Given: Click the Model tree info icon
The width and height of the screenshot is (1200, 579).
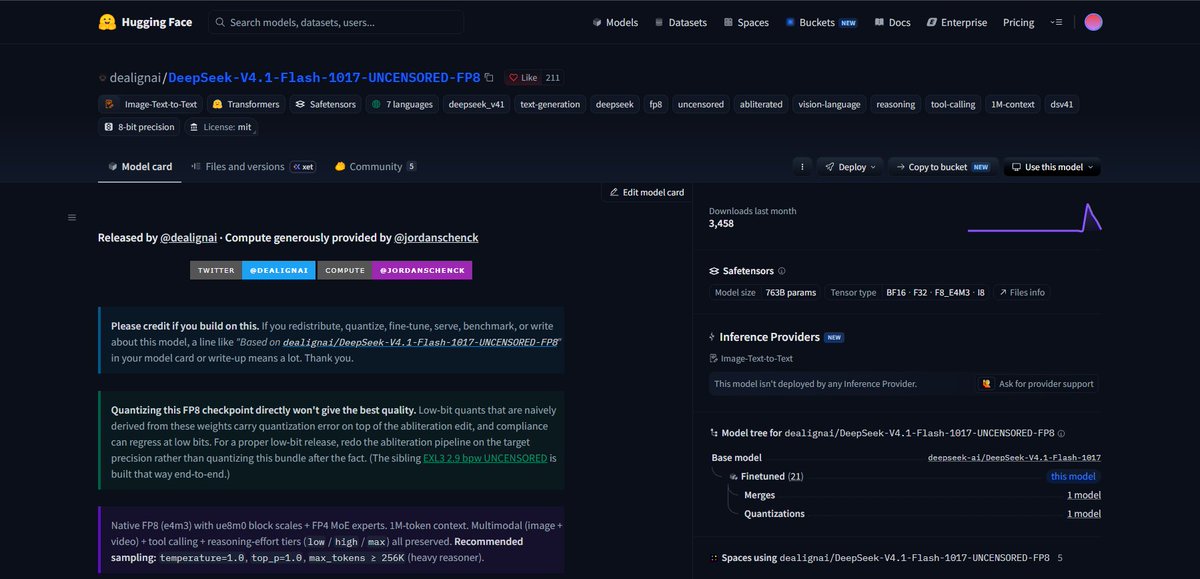Looking at the screenshot, I should coord(1061,433).
